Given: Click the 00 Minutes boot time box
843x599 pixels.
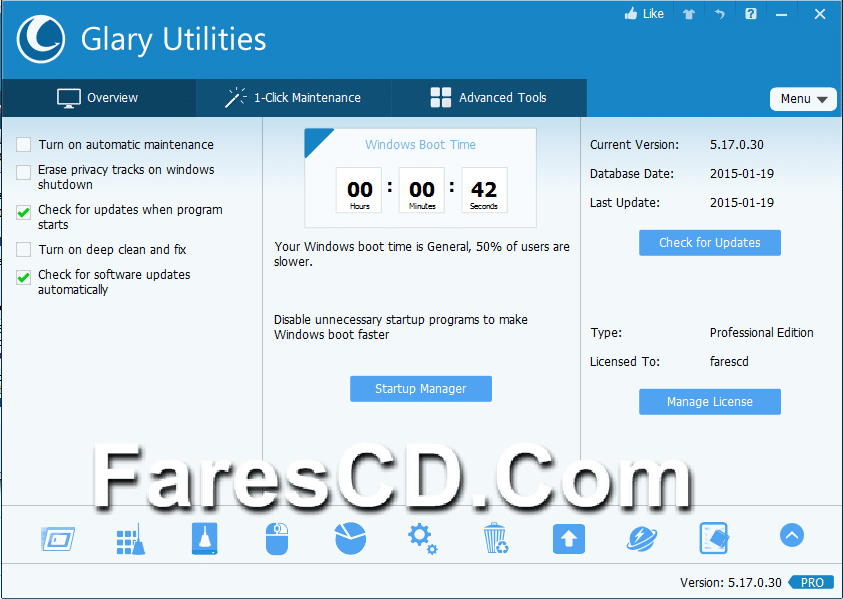Looking at the screenshot, I should 422,190.
